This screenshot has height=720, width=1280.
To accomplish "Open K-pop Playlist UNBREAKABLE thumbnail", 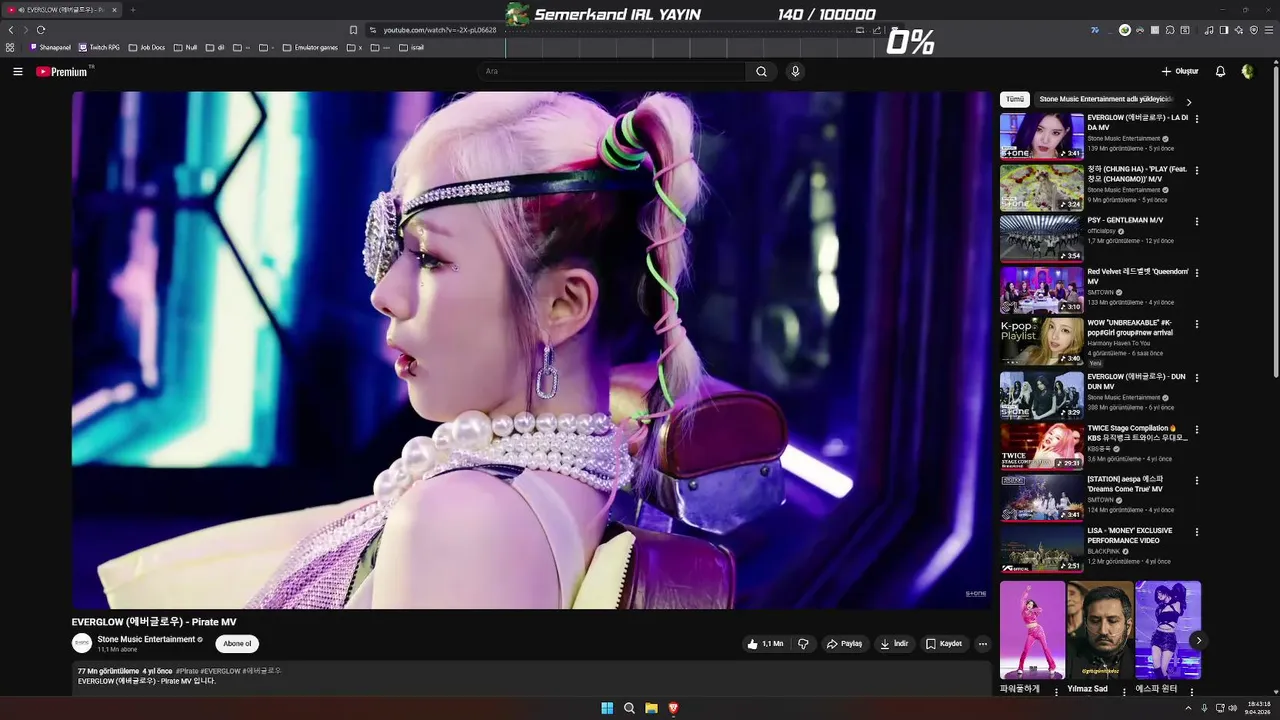I will tap(1042, 341).
